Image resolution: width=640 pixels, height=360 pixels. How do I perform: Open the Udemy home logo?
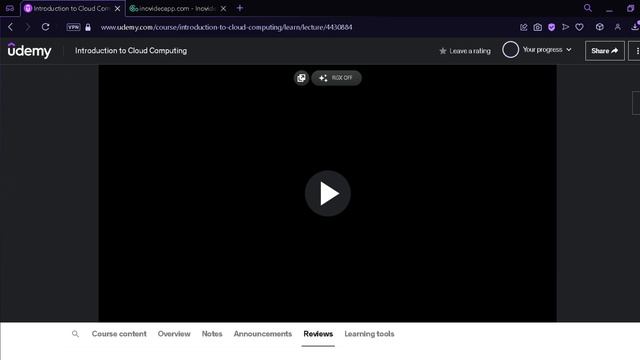pyautogui.click(x=29, y=51)
